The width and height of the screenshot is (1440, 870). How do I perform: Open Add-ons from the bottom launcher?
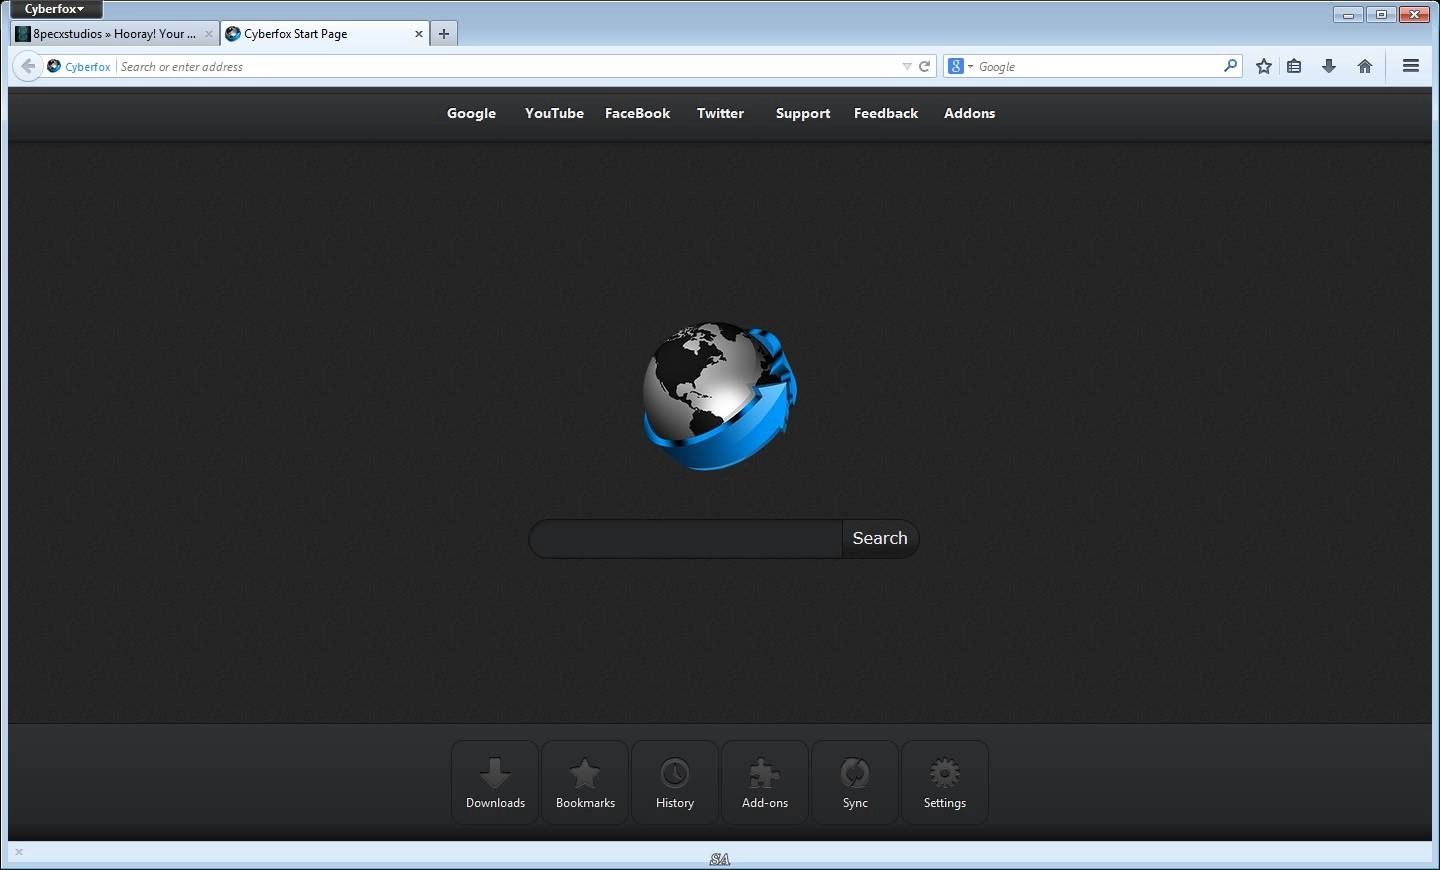pyautogui.click(x=765, y=783)
